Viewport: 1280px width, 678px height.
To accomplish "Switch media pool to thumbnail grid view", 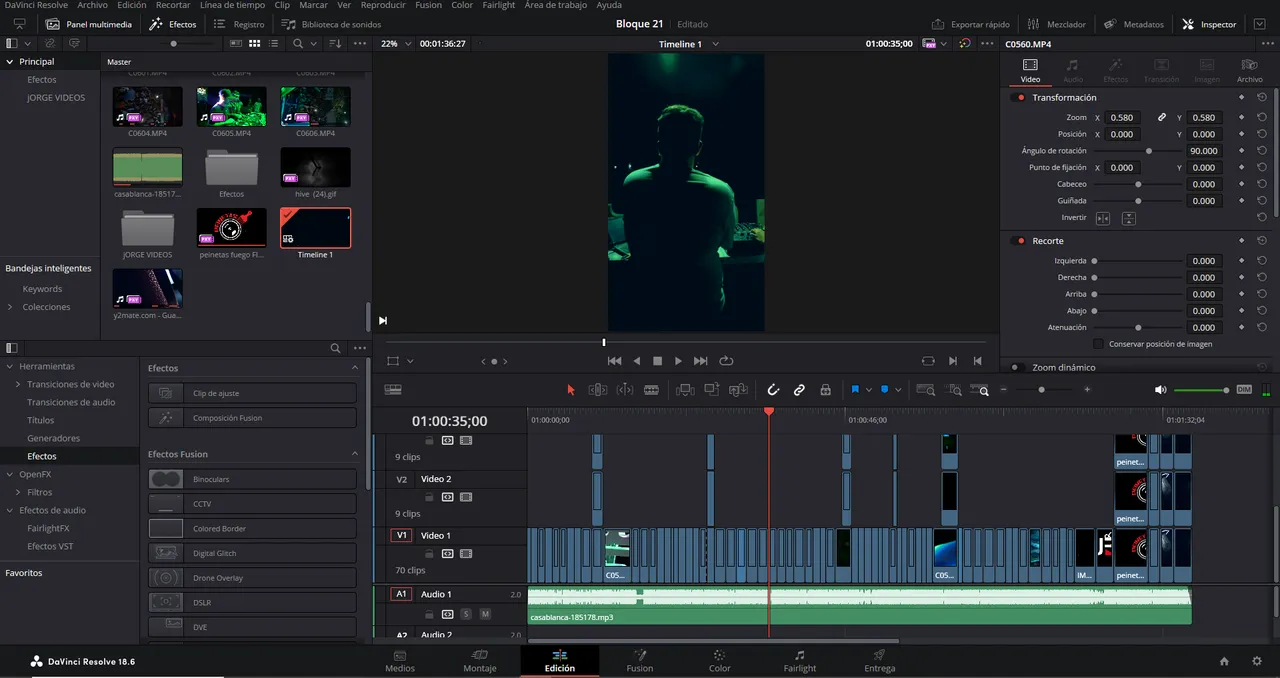I will click(254, 44).
